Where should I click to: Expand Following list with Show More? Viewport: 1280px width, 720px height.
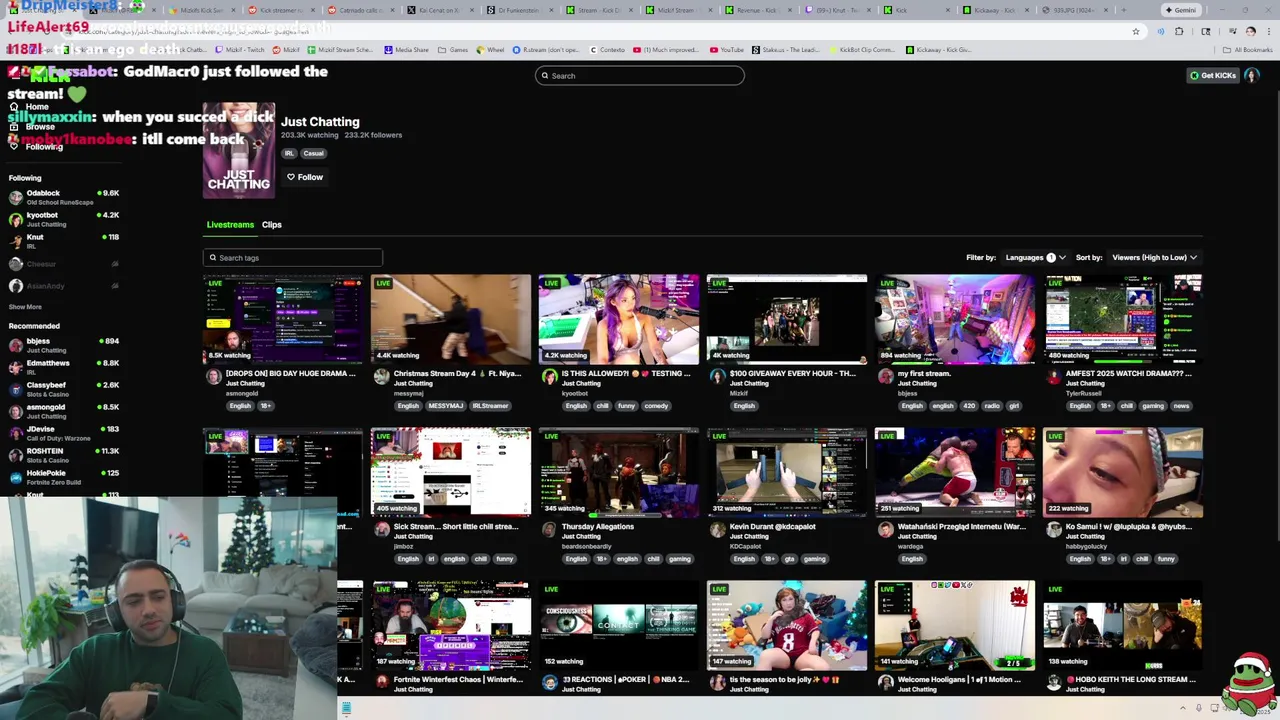click(25, 307)
